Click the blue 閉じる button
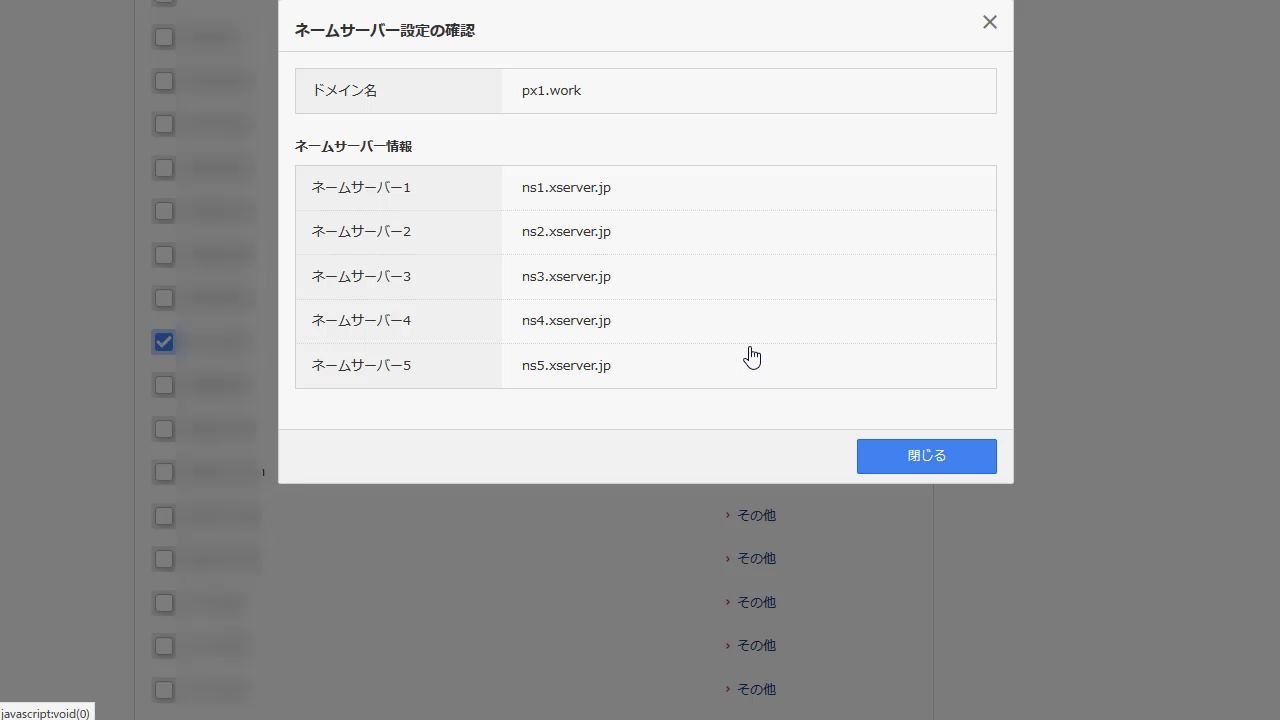The height and width of the screenshot is (720, 1280). point(926,456)
